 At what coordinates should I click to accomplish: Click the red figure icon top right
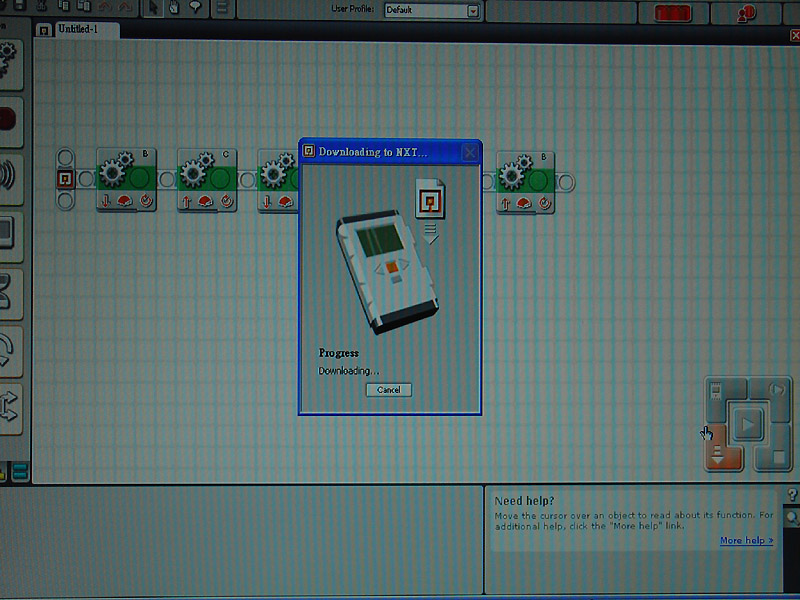click(746, 13)
